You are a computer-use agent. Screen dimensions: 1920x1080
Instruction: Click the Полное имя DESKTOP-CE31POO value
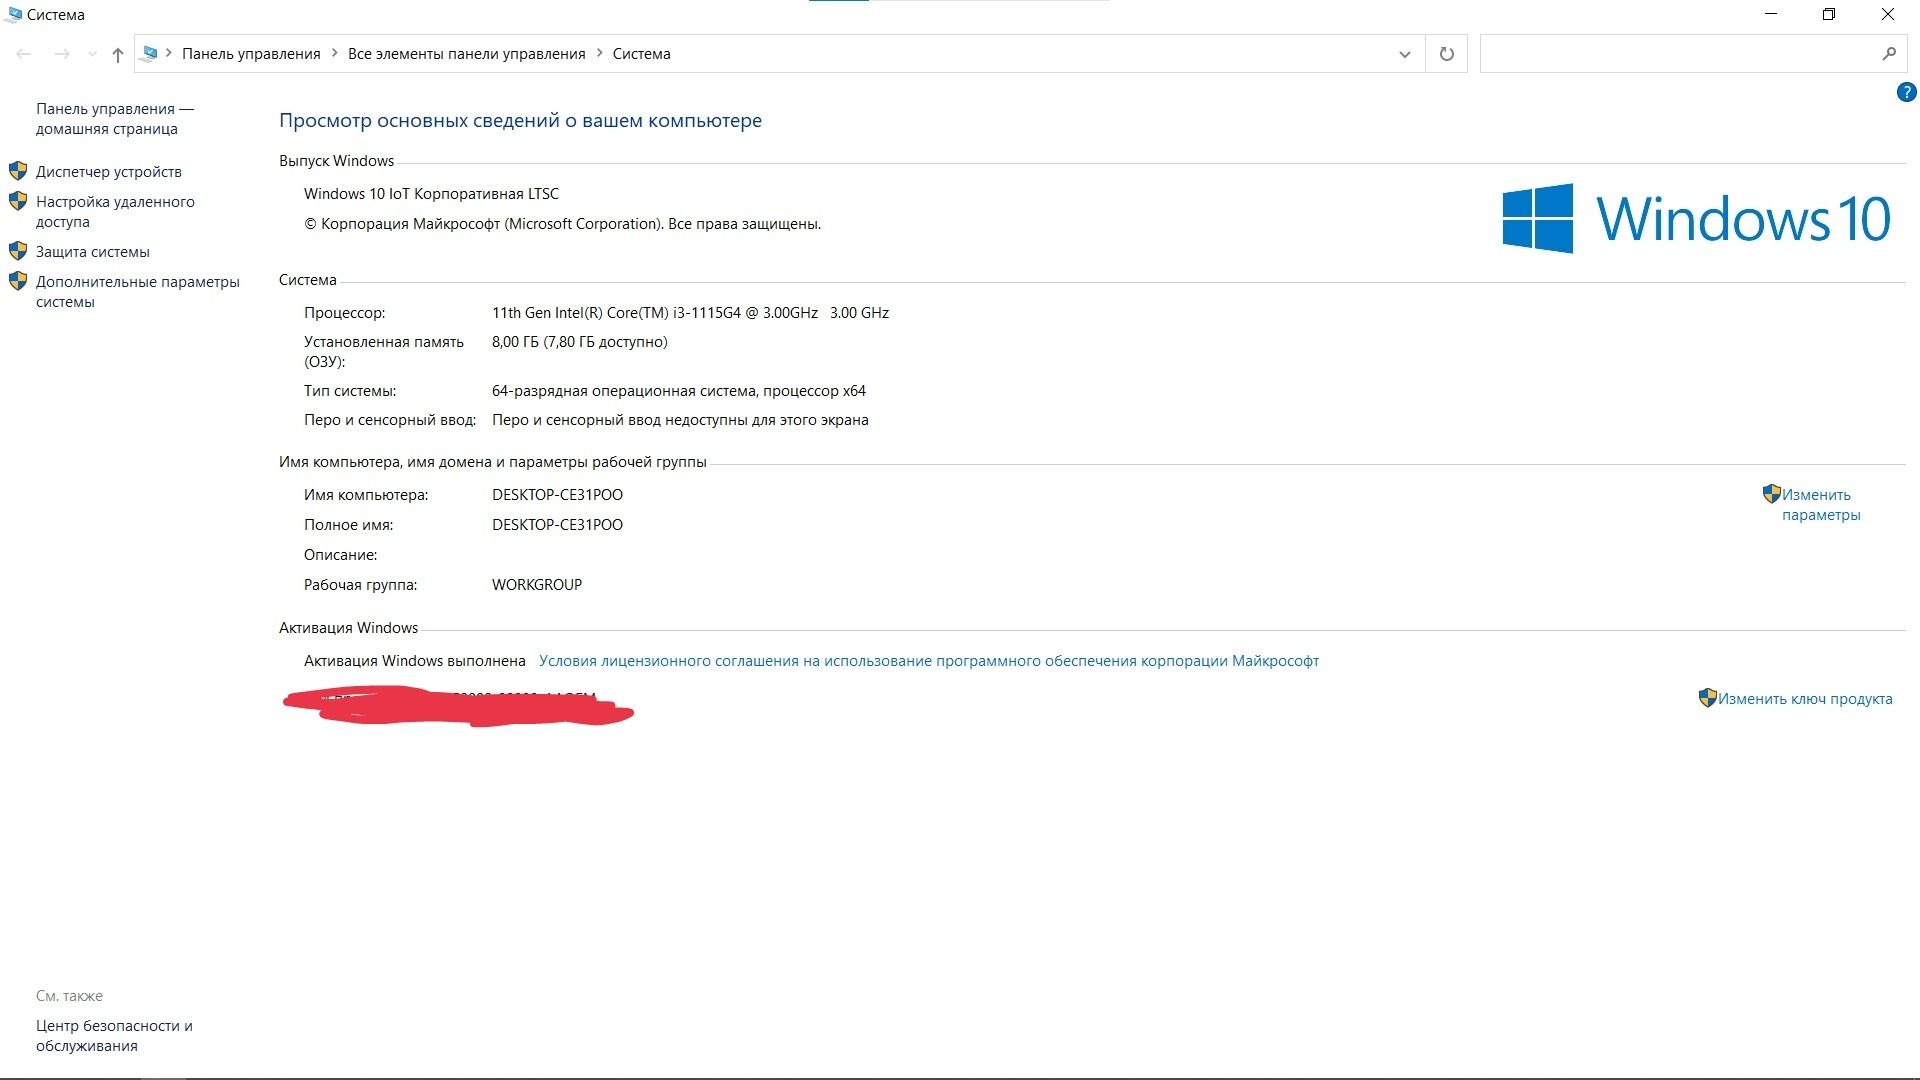[557, 525]
